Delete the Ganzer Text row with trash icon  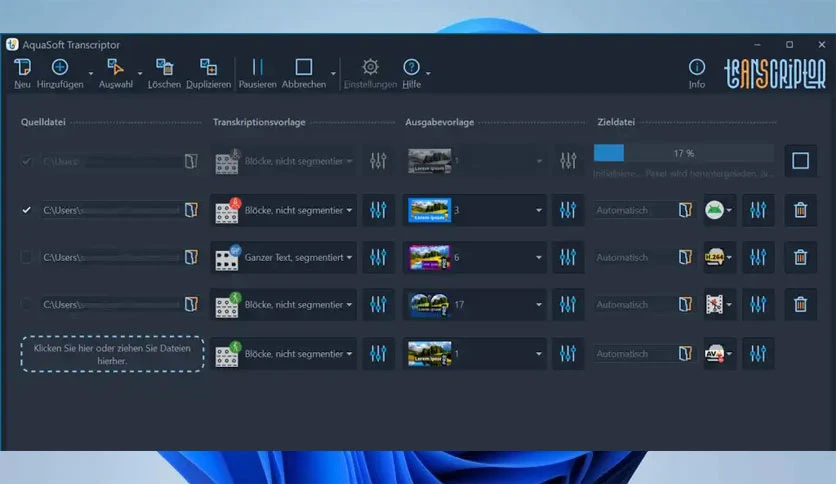(x=800, y=257)
